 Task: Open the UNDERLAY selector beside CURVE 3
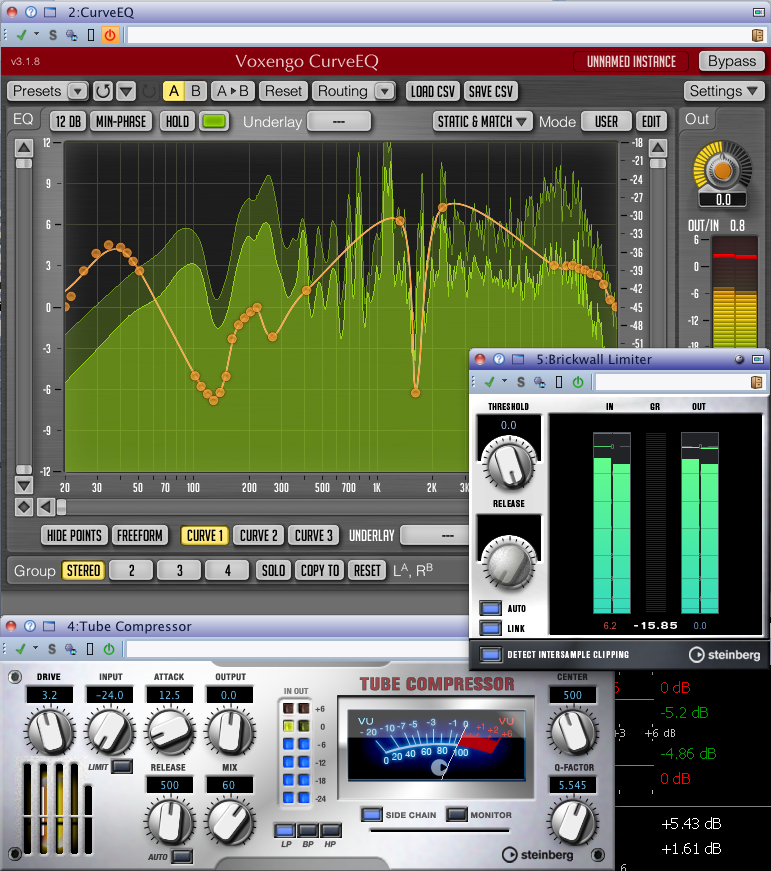[435, 535]
